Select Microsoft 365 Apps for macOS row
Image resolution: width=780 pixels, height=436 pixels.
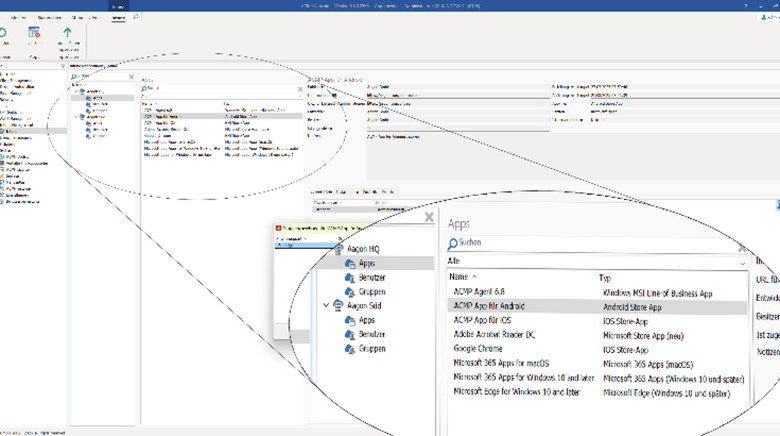coord(501,363)
